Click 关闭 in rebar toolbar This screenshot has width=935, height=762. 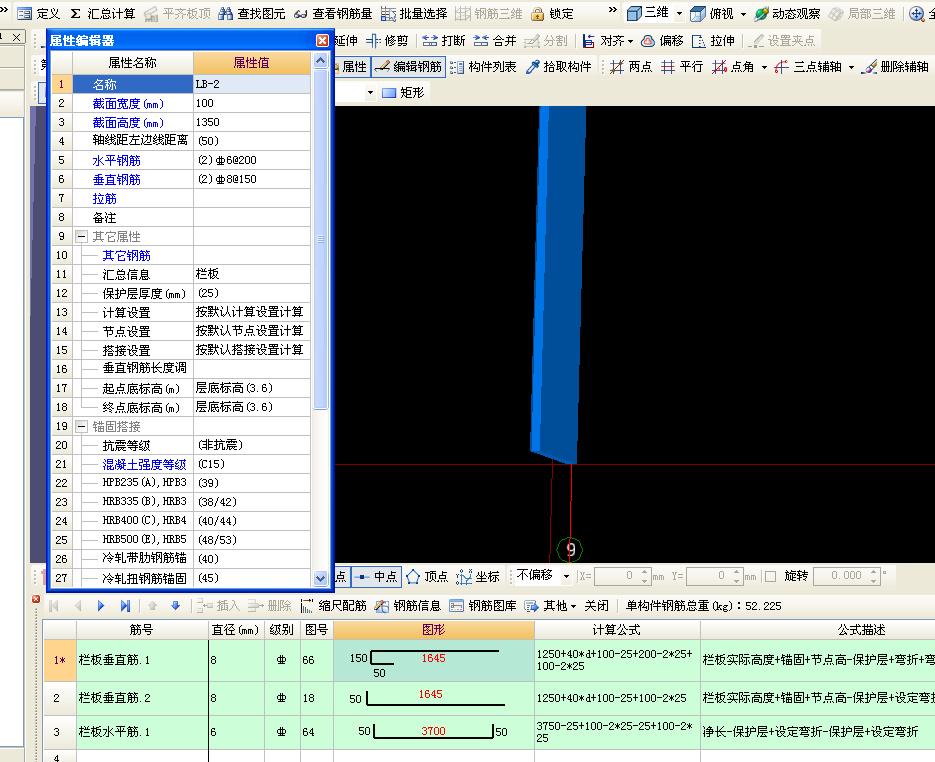596,606
